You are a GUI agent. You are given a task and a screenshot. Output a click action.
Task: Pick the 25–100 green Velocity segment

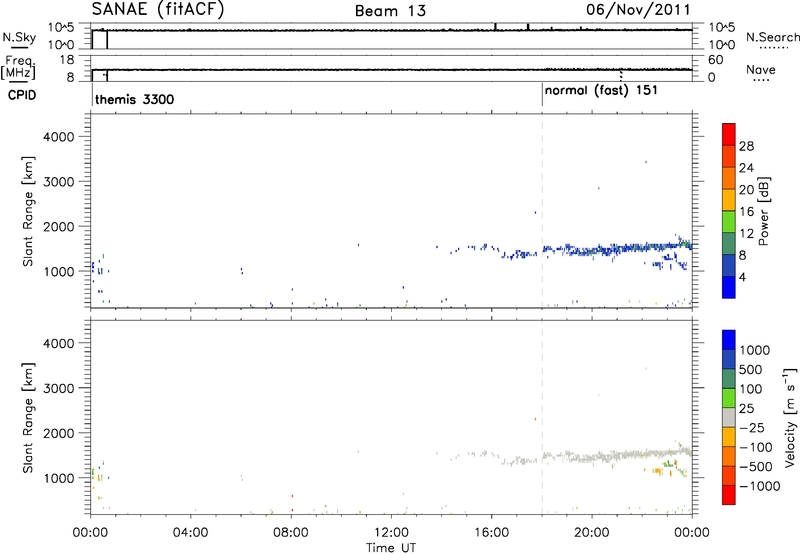pos(729,398)
